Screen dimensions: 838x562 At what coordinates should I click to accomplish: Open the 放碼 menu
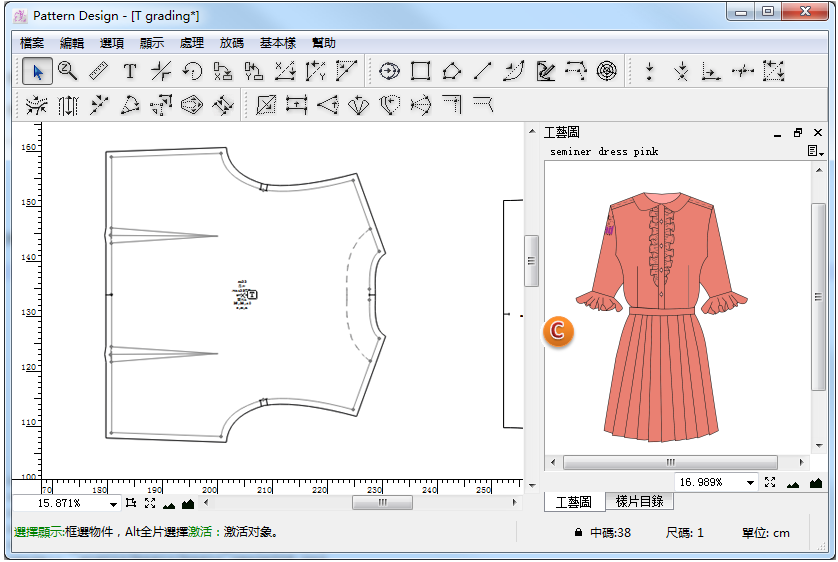pyautogui.click(x=232, y=43)
